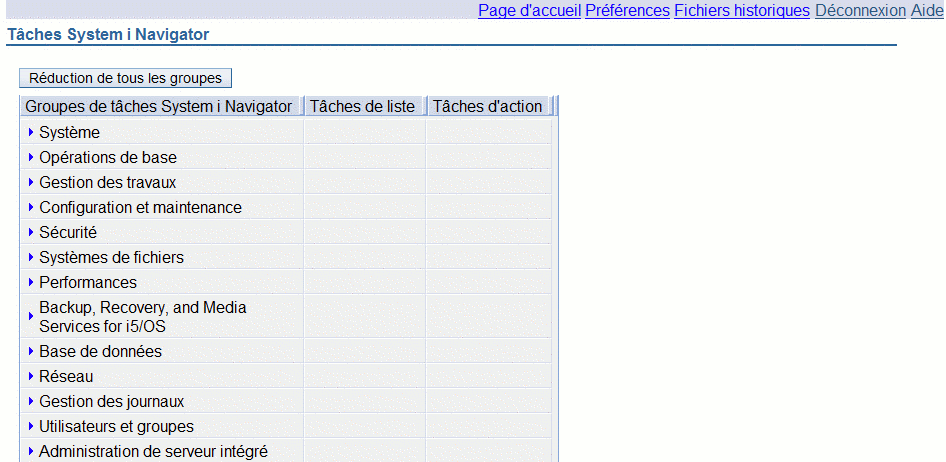The image size is (946, 462).
Task: Expand the Base de données arrow
Action: coord(31,351)
